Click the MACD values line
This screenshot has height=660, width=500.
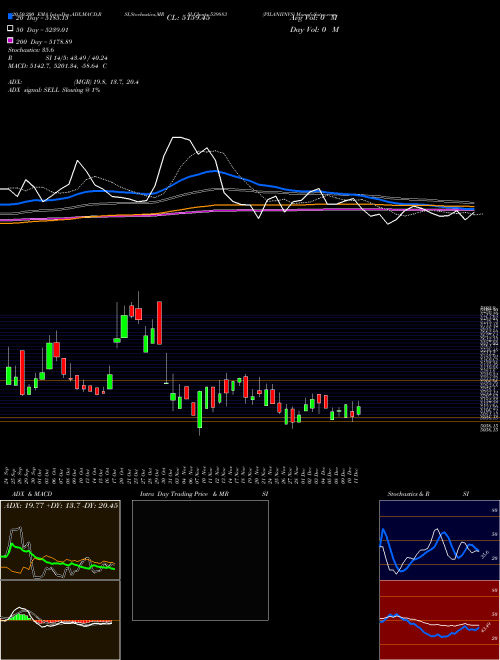click(57, 66)
